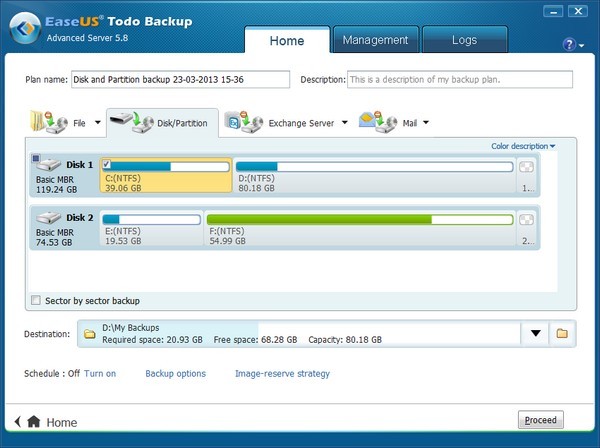
Task: Expand the File type dropdown arrow
Action: (98, 123)
